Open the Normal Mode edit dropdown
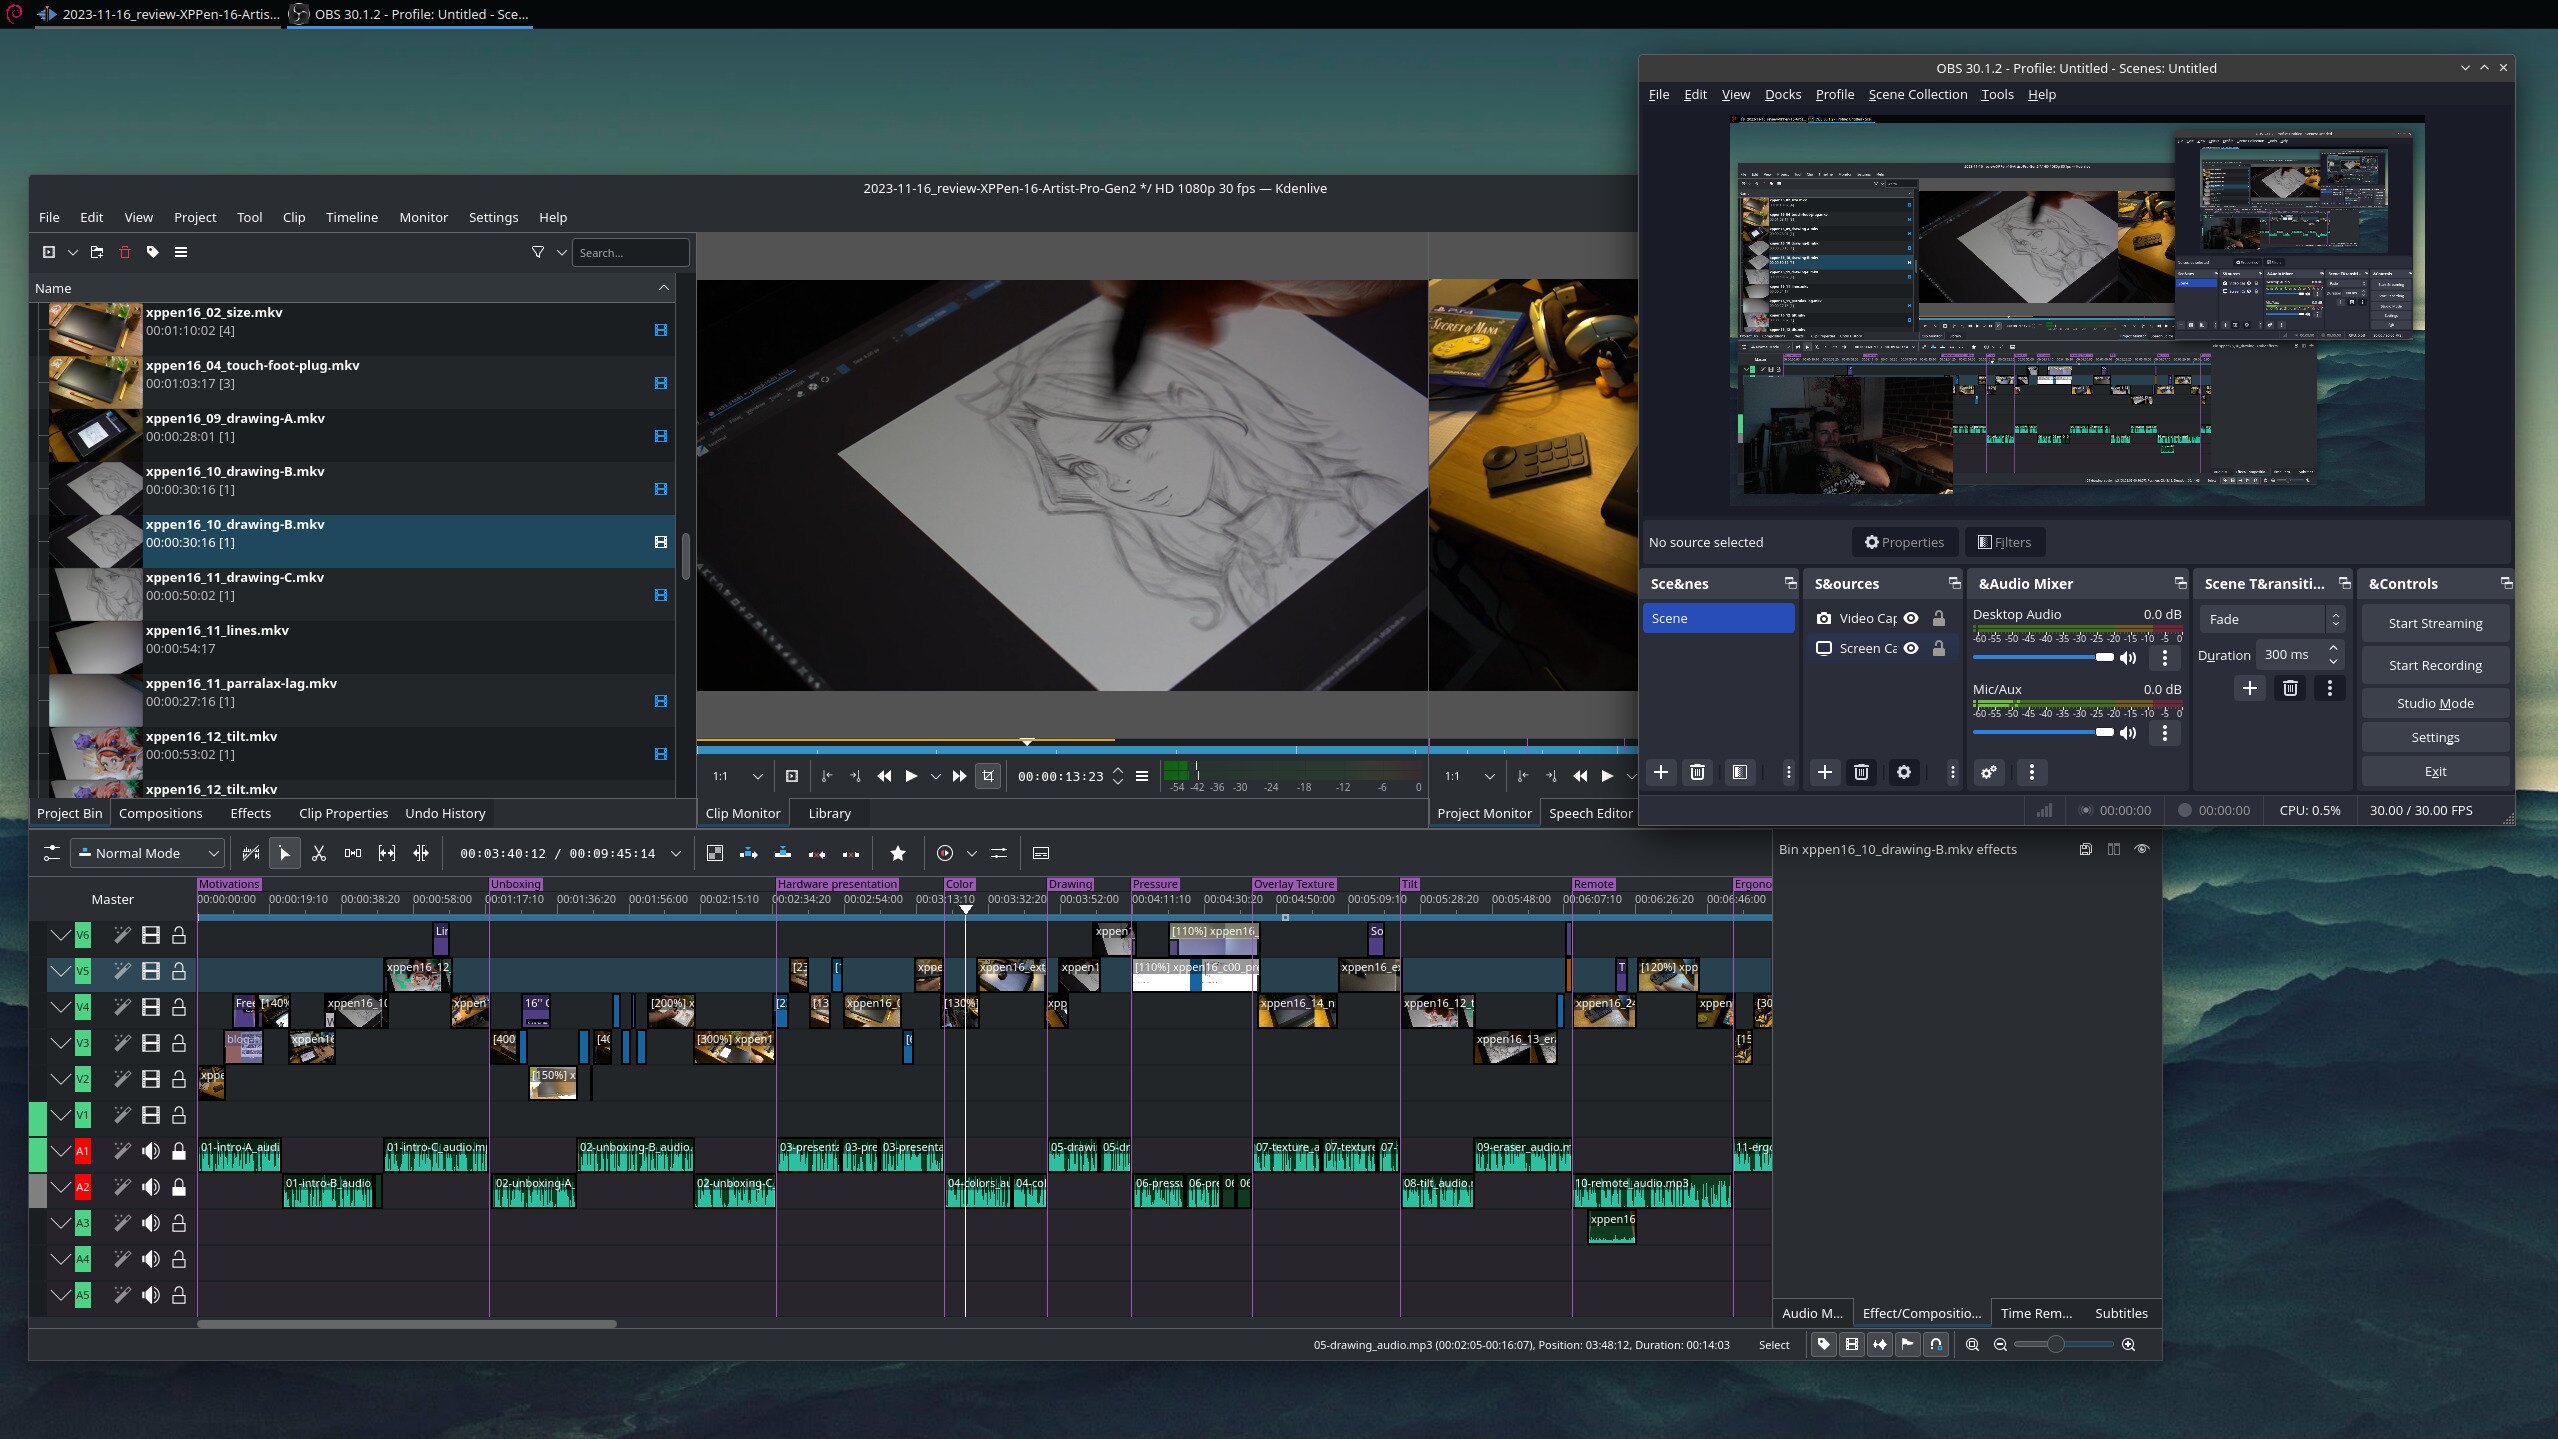2558x1439 pixels. (148, 853)
